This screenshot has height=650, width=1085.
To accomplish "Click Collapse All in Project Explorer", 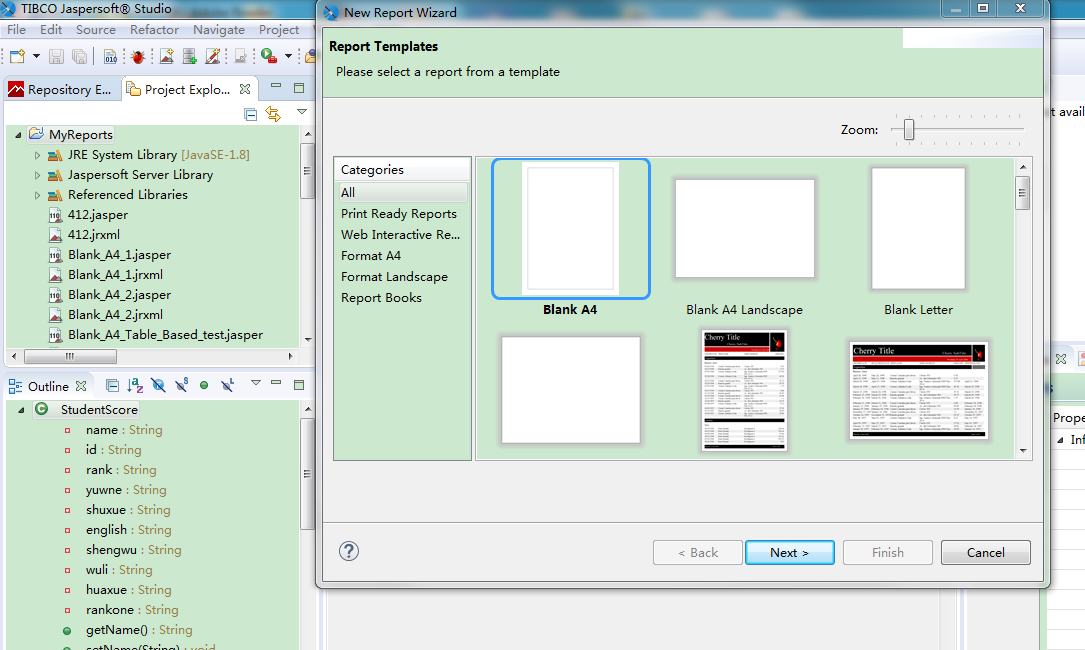I will click(251, 114).
